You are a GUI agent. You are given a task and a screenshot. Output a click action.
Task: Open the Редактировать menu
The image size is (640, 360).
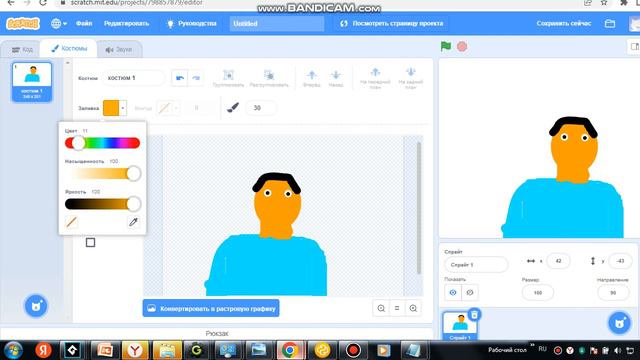tap(126, 23)
